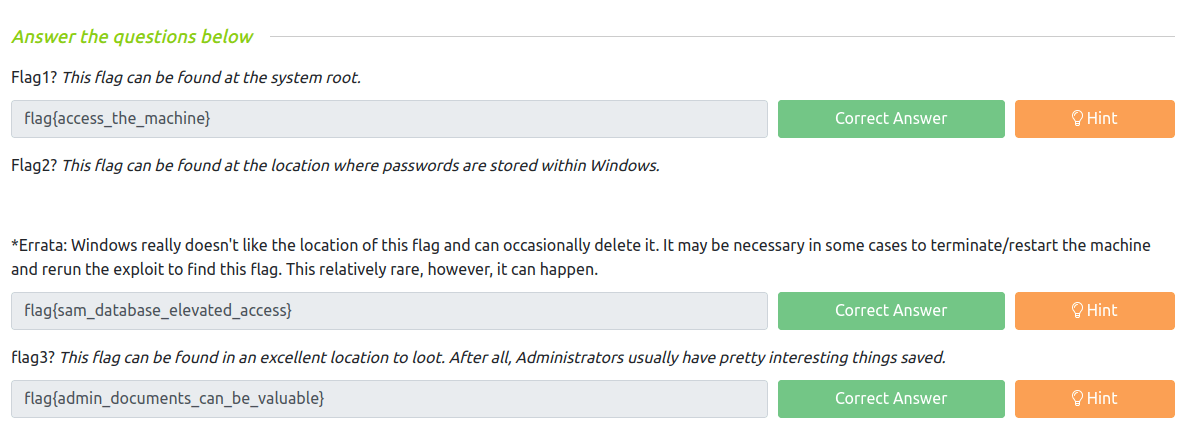Click the lightbulb icon for flag3 hint
1189x434 pixels.
1078,399
